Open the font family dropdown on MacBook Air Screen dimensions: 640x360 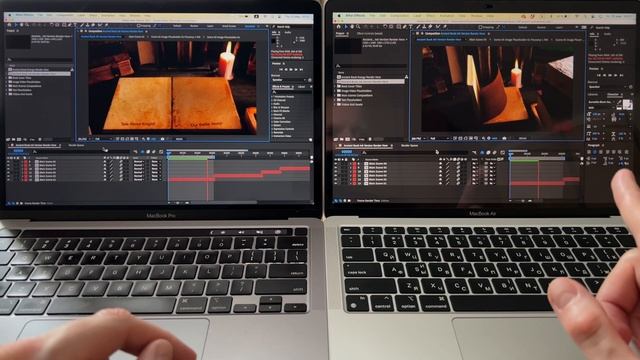tap(602, 102)
